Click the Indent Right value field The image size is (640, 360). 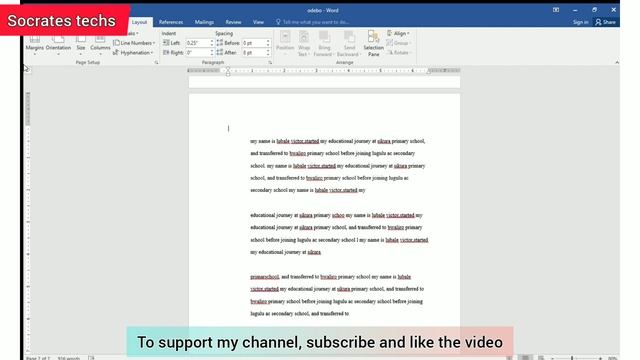pos(198,53)
